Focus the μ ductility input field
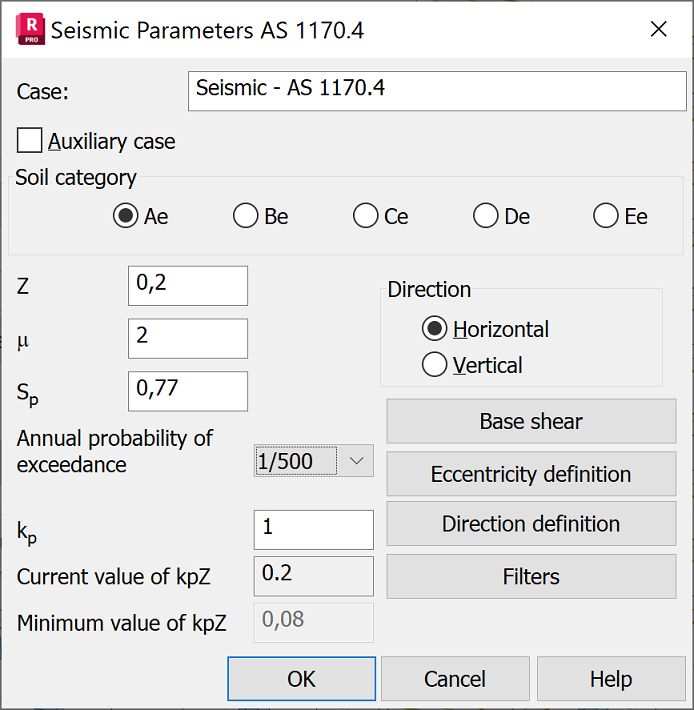The height and width of the screenshot is (710, 694). 187,338
